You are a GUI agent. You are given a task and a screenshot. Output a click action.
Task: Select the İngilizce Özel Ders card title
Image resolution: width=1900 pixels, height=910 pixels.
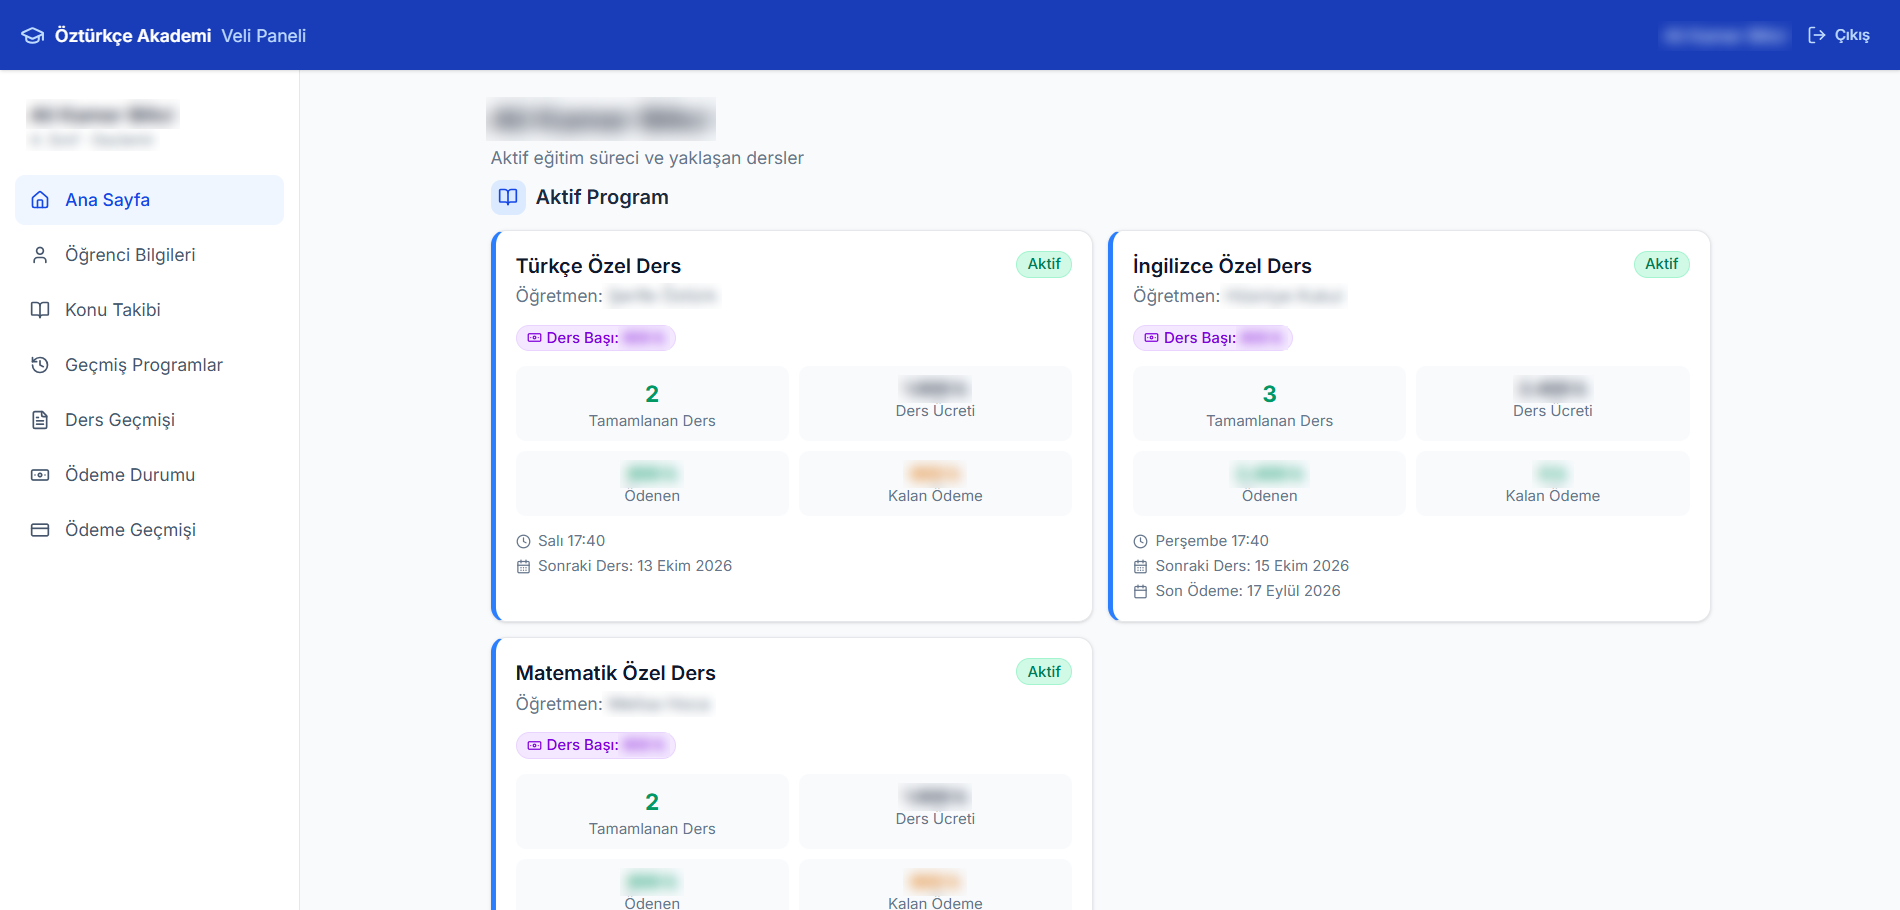point(1222,266)
